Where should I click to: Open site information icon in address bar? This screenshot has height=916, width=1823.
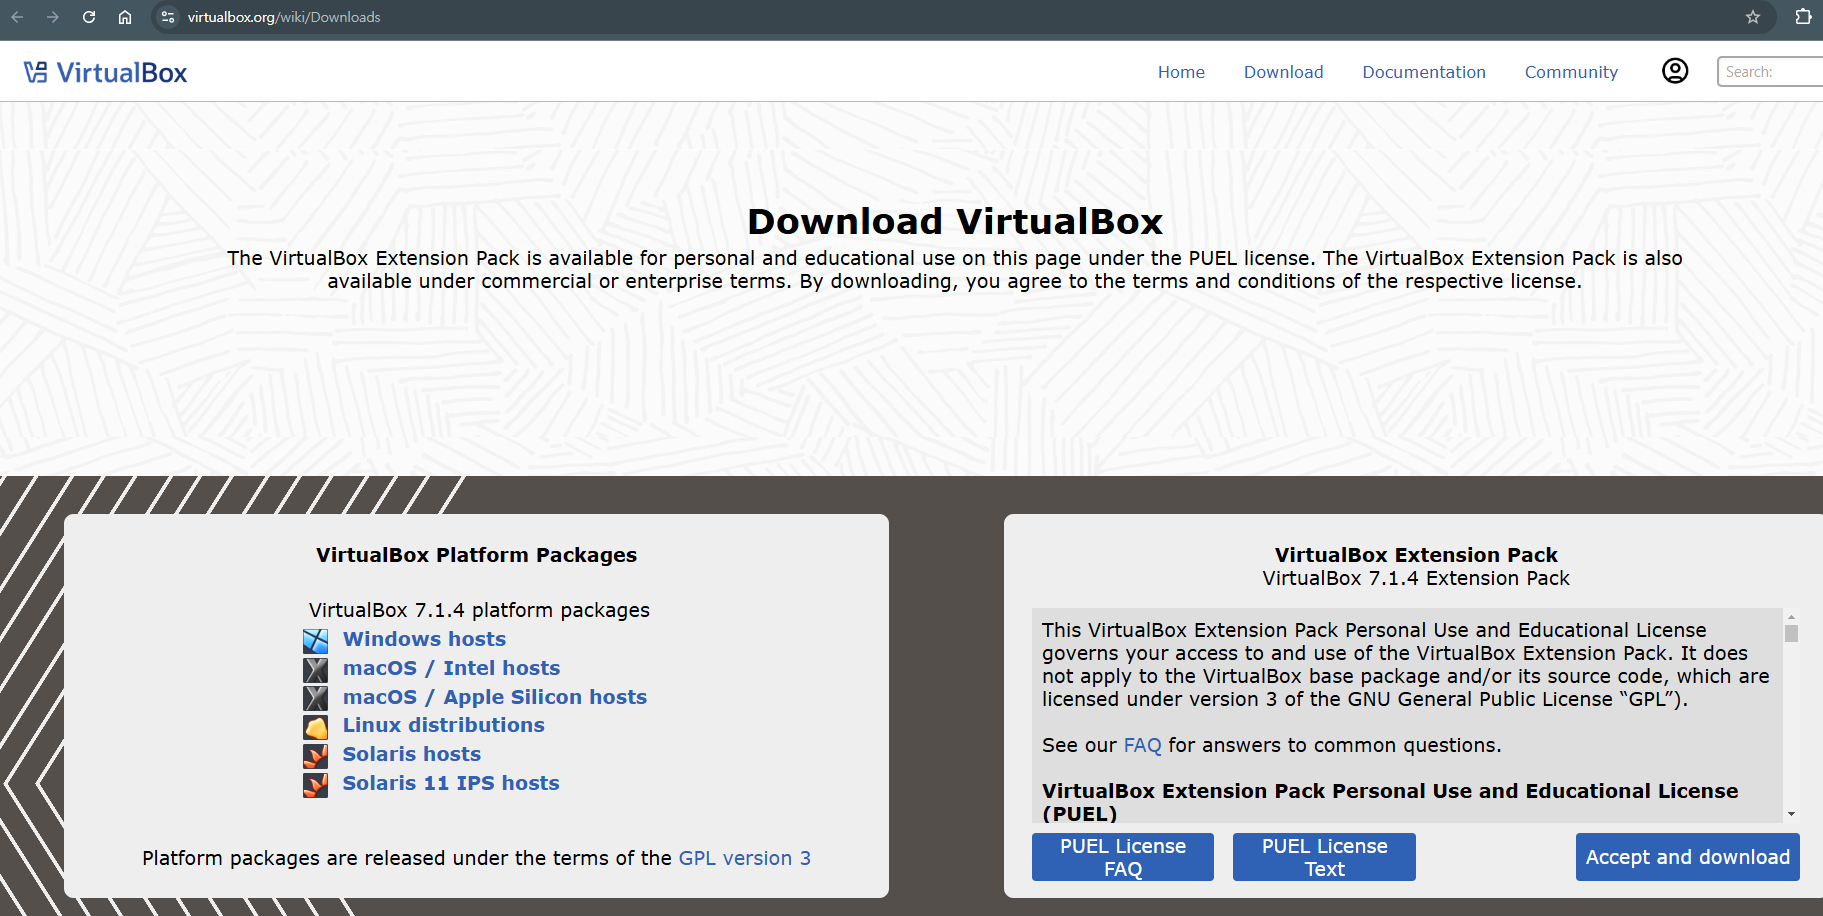point(168,17)
